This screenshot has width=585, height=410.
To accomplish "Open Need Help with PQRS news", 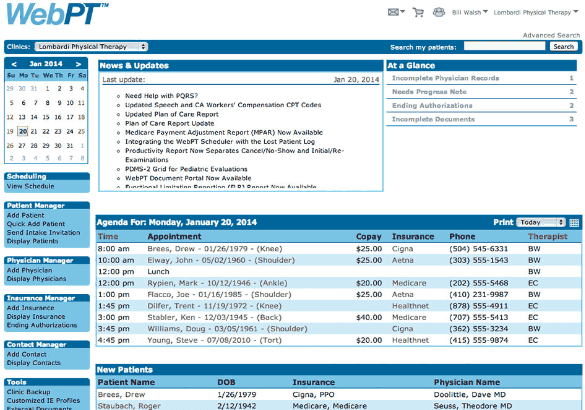I will point(161,96).
